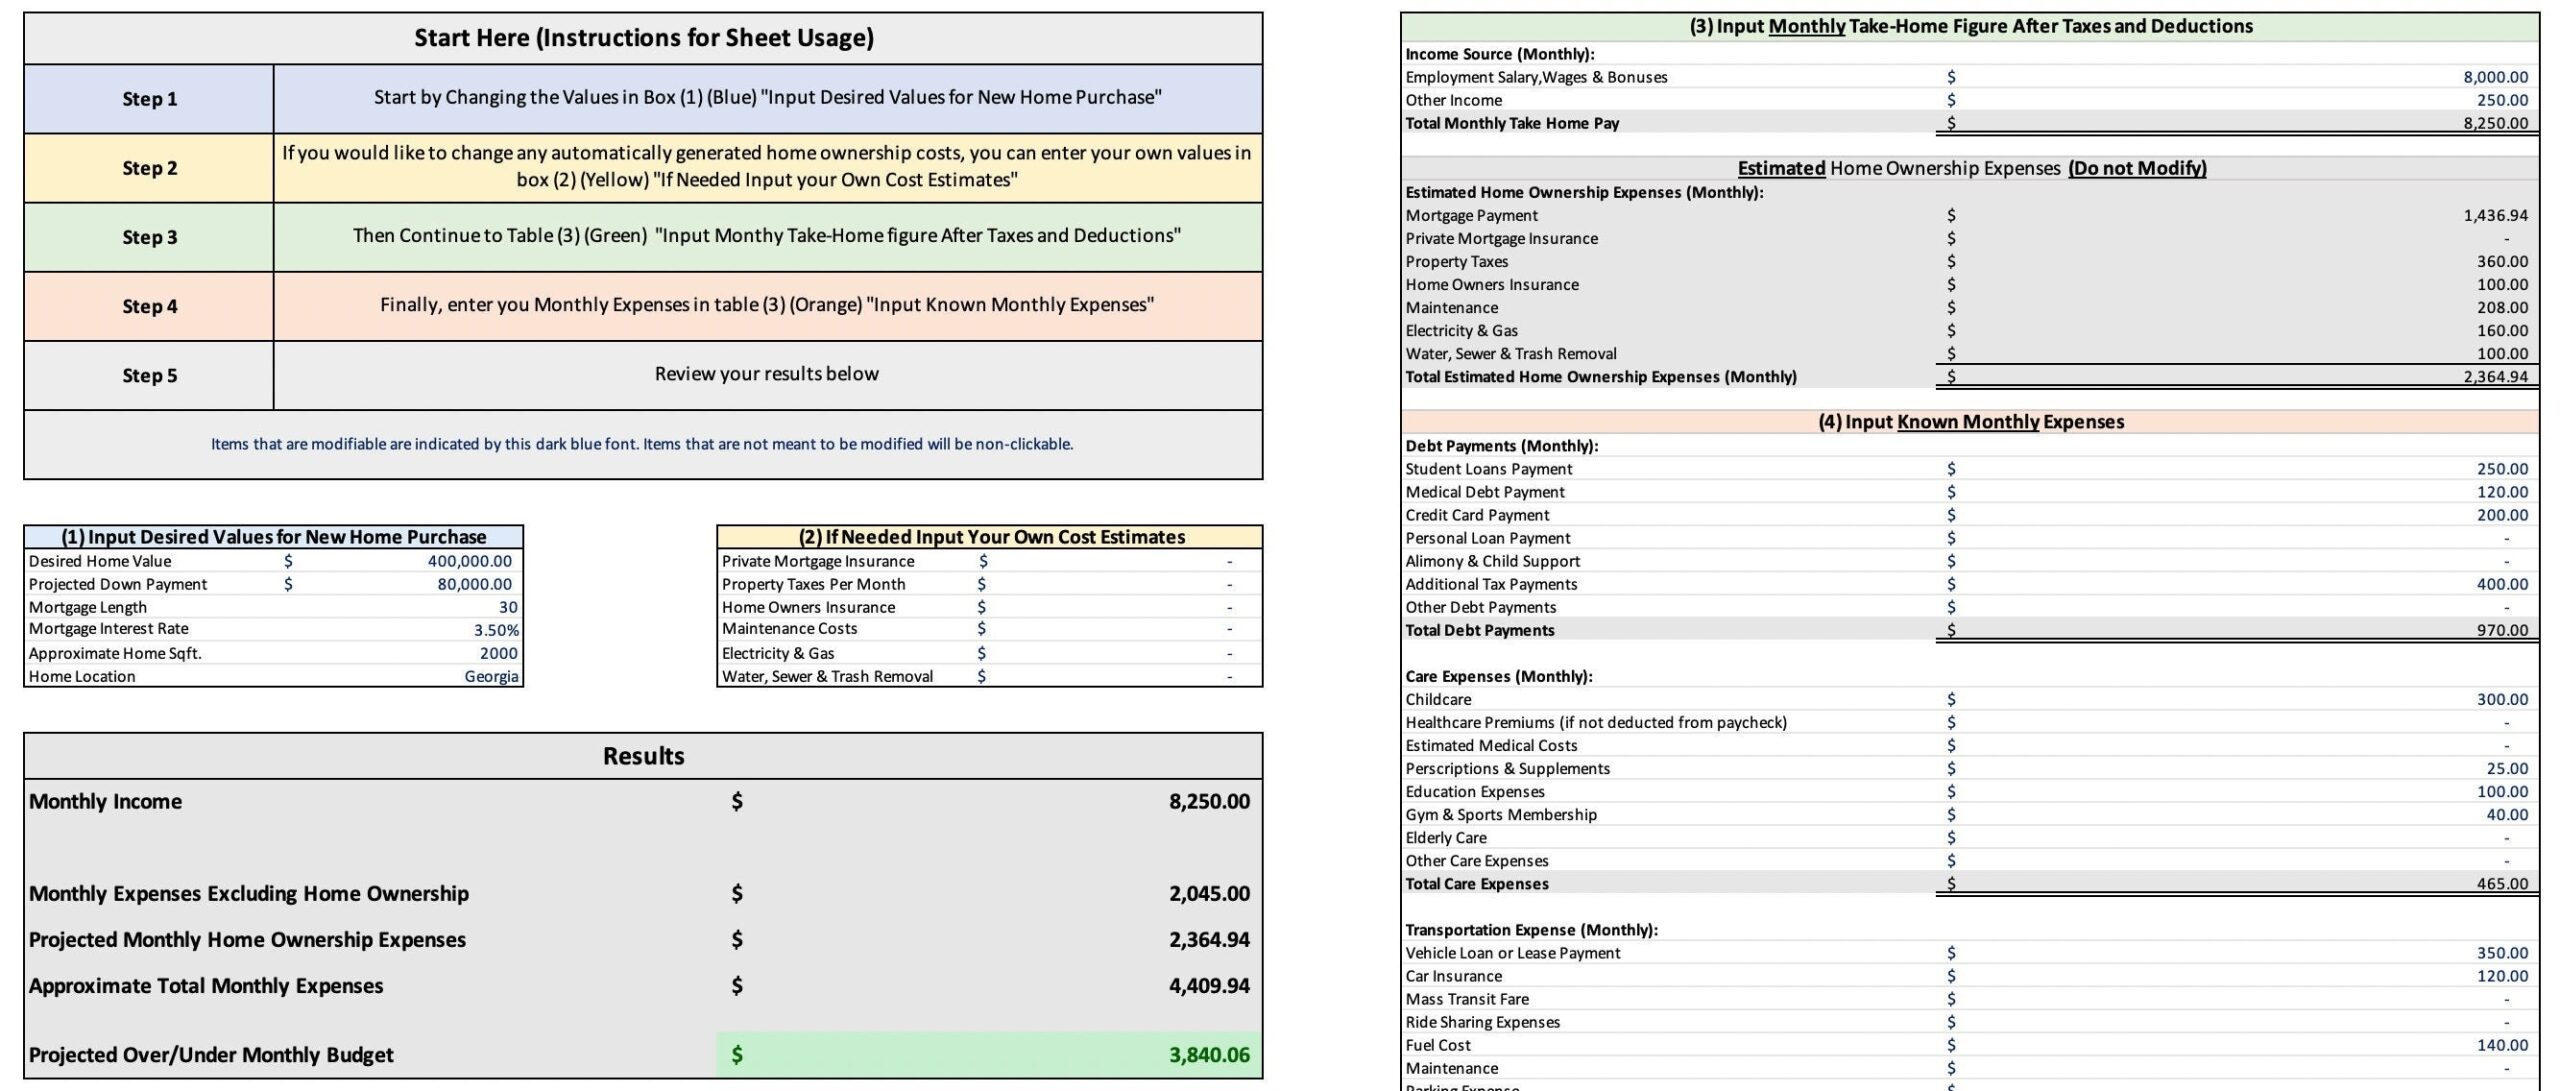Select the Fuel Cost value 140.00
The height and width of the screenshot is (1091, 2560).
[x=2502, y=1045]
